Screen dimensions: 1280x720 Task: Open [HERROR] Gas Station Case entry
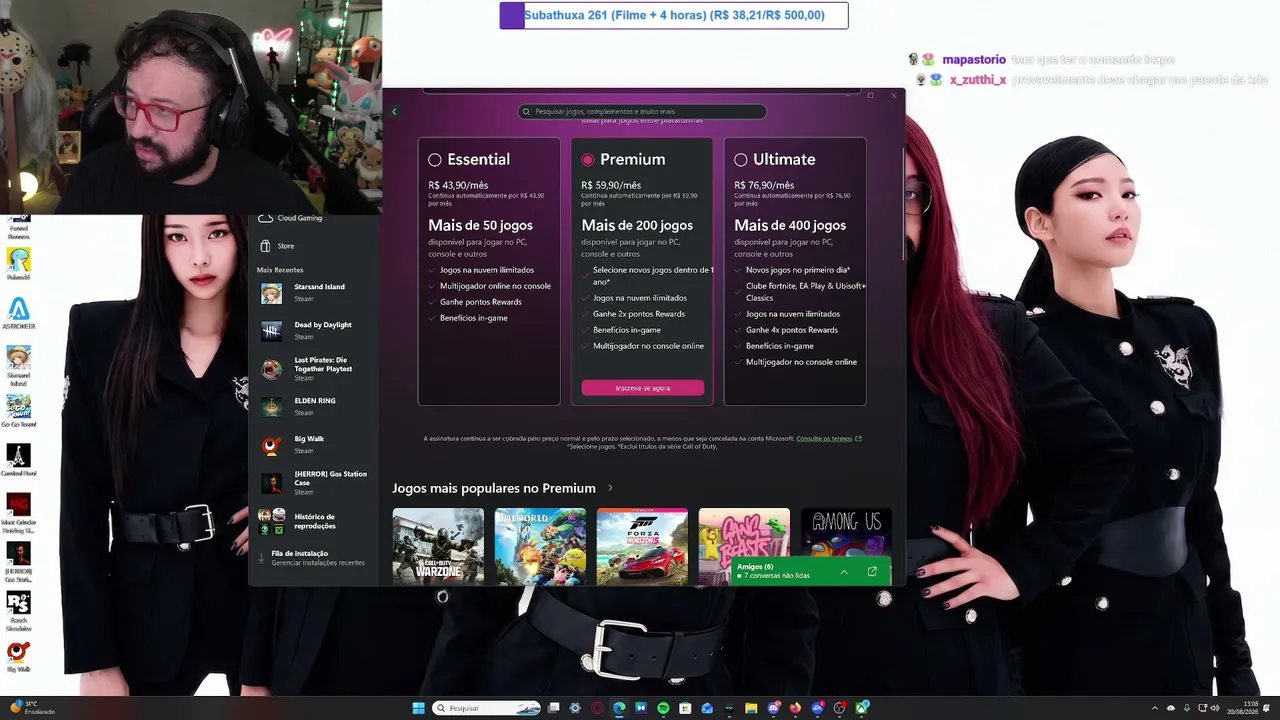tap(312, 483)
